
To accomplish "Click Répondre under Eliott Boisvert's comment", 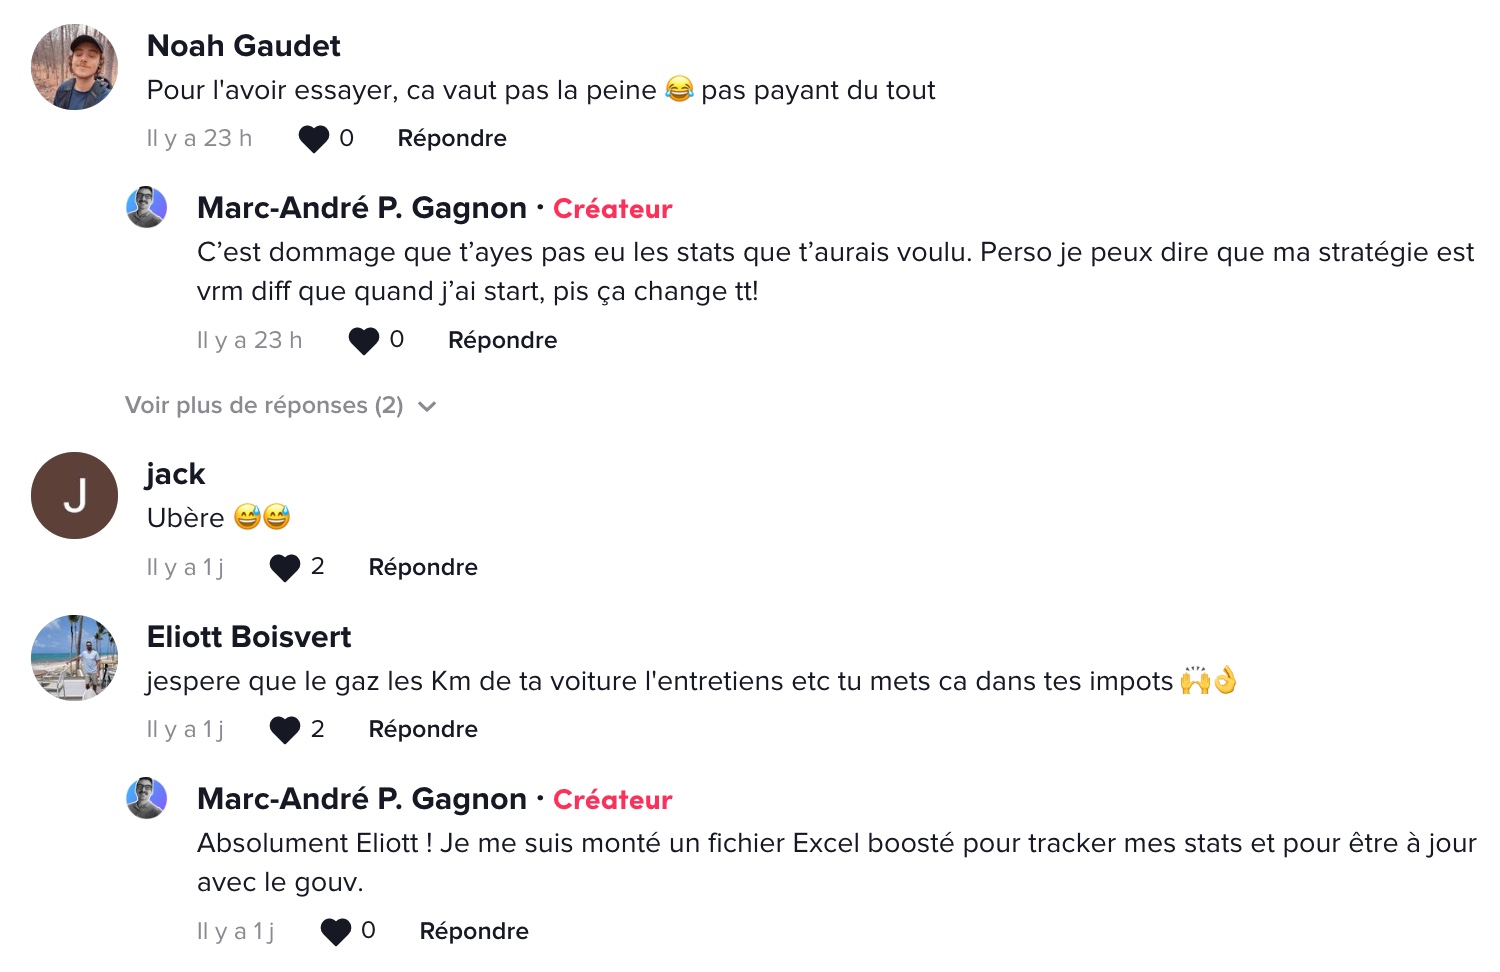I will click(423, 729).
